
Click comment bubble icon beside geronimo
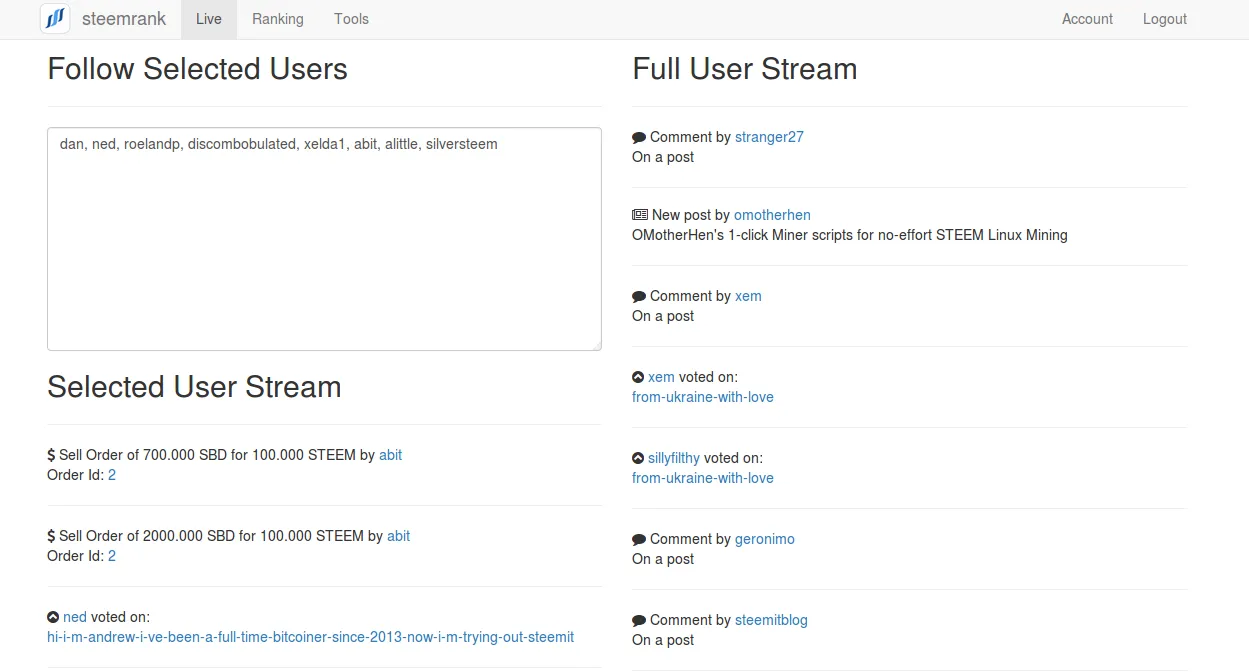[639, 539]
